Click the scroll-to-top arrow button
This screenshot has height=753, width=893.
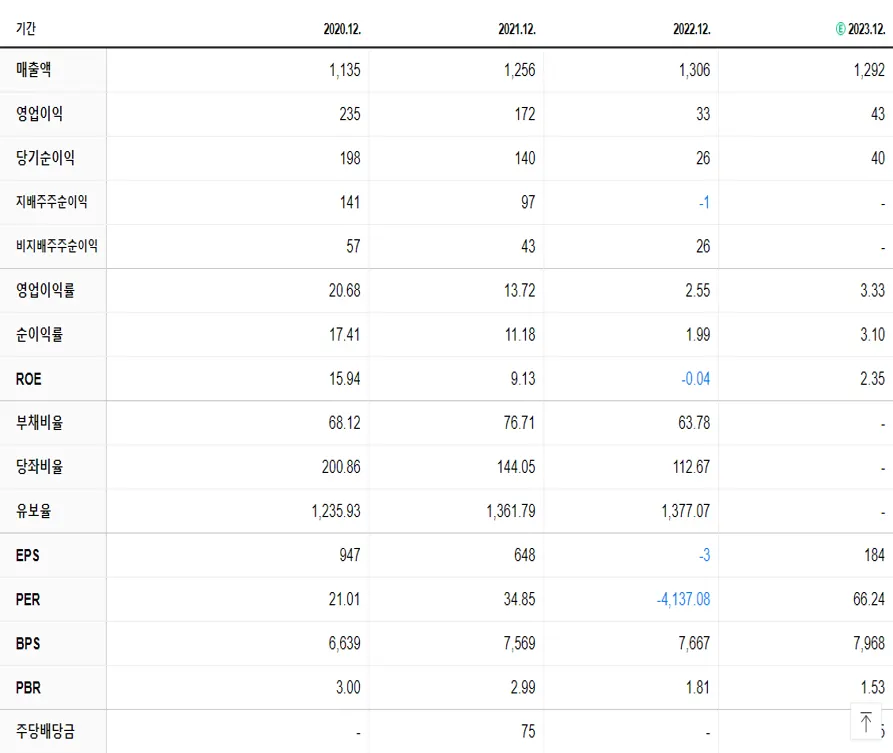click(x=866, y=722)
